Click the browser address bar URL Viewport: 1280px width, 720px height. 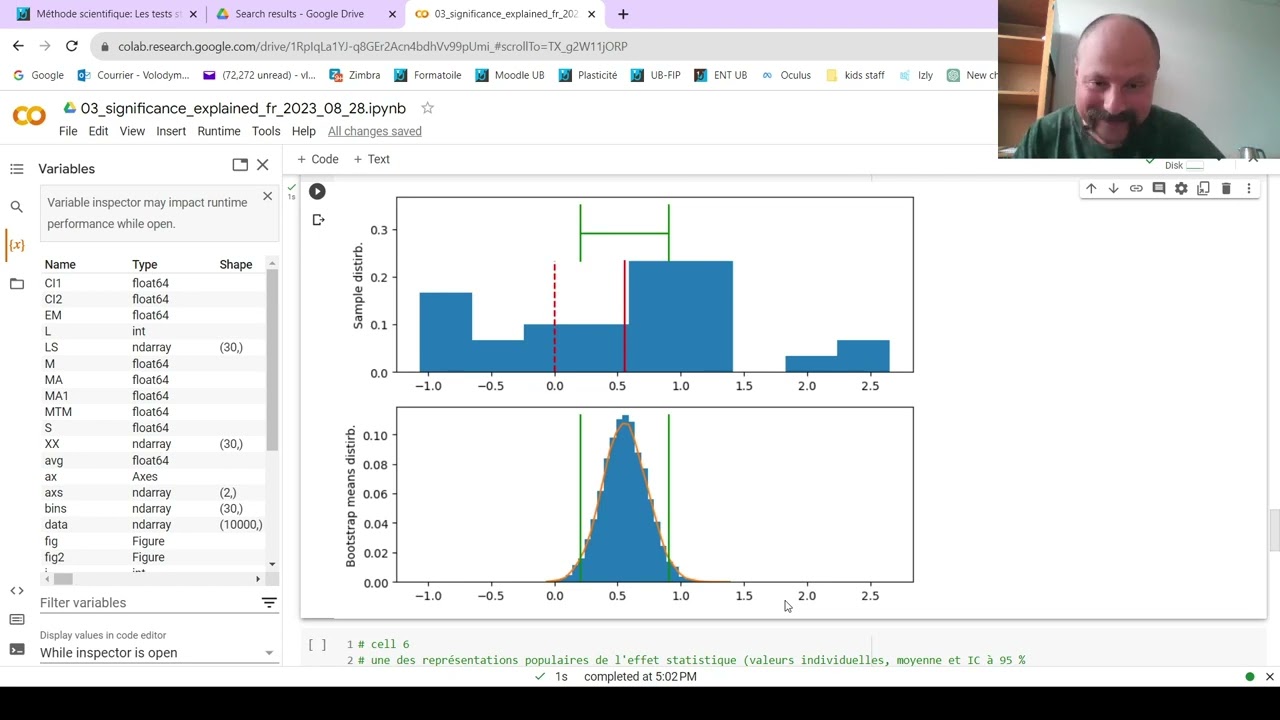372,46
